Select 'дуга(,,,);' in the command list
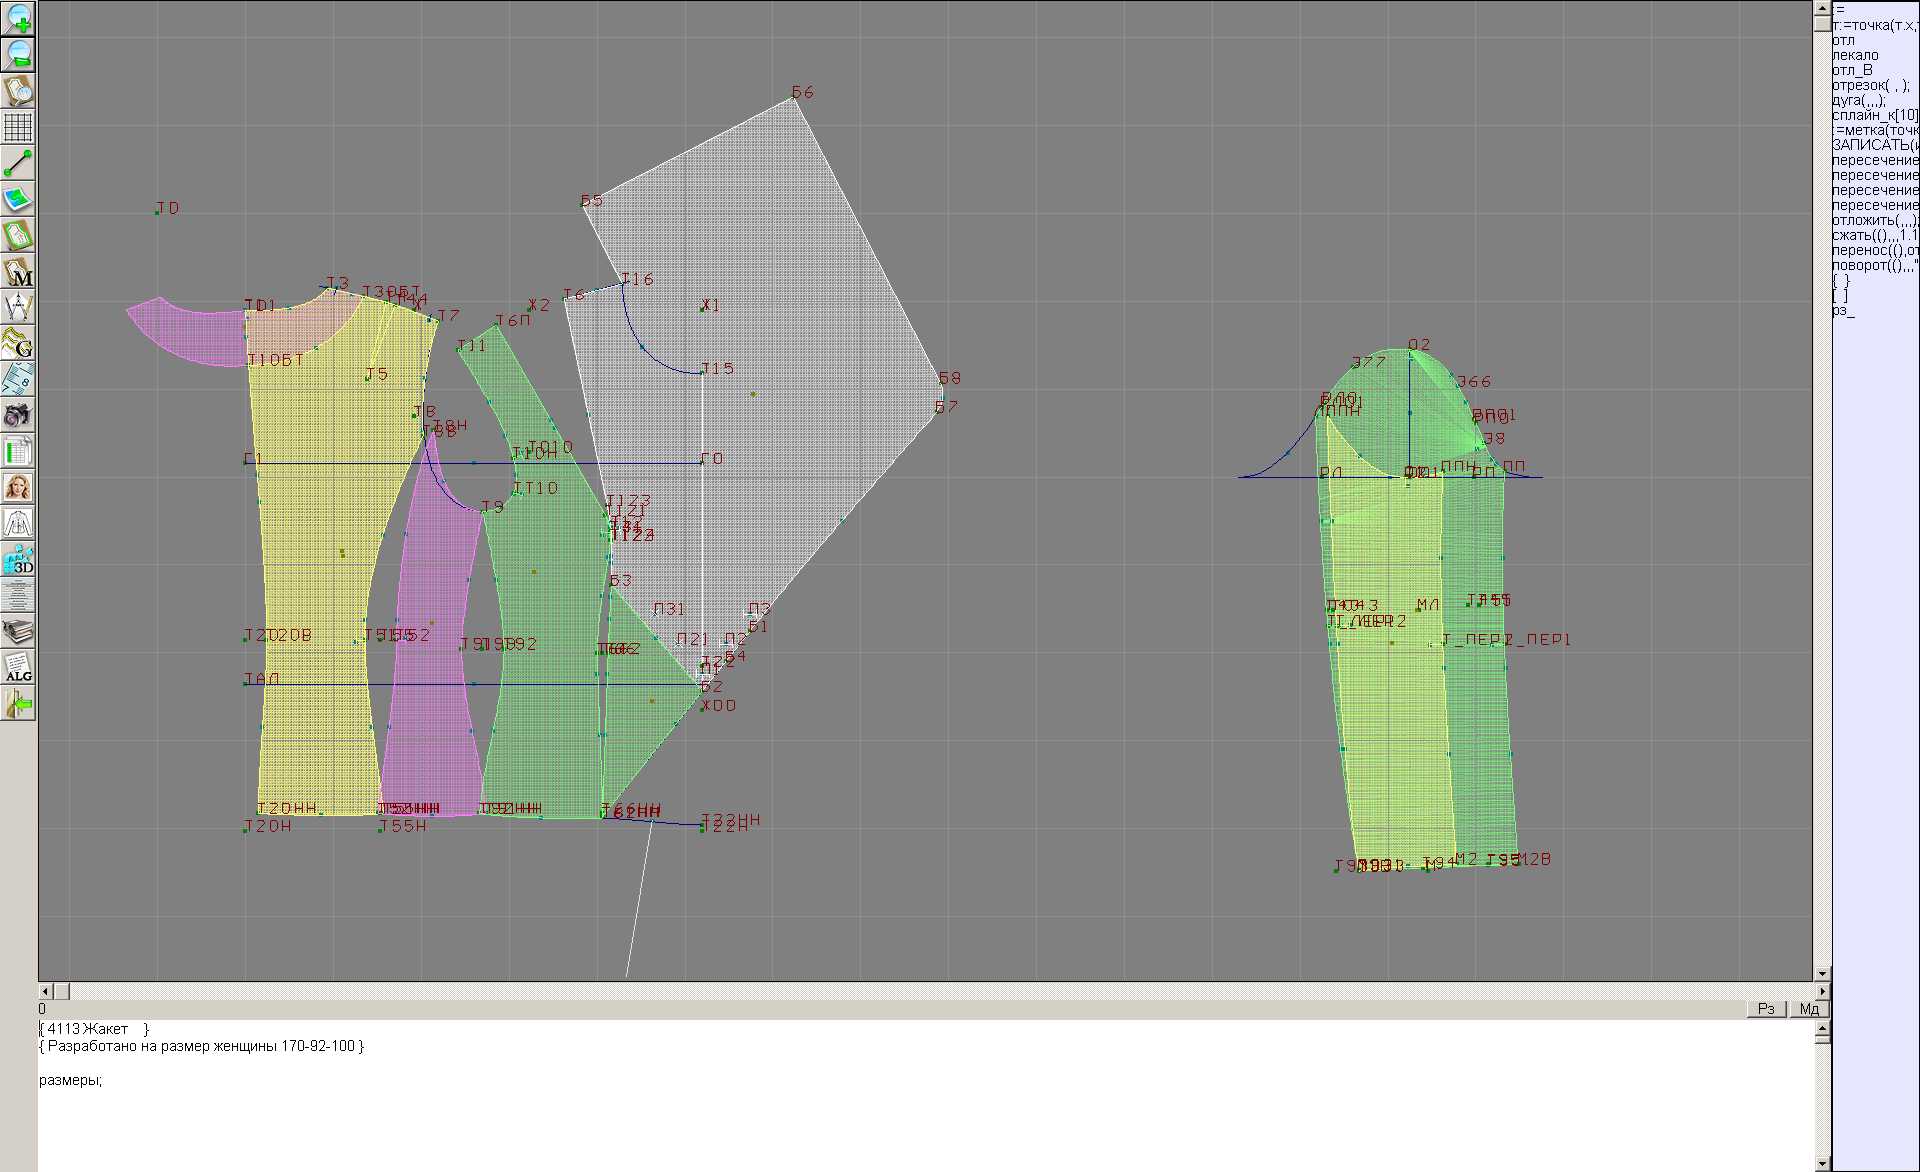The width and height of the screenshot is (1920, 1172). pyautogui.click(x=1859, y=100)
